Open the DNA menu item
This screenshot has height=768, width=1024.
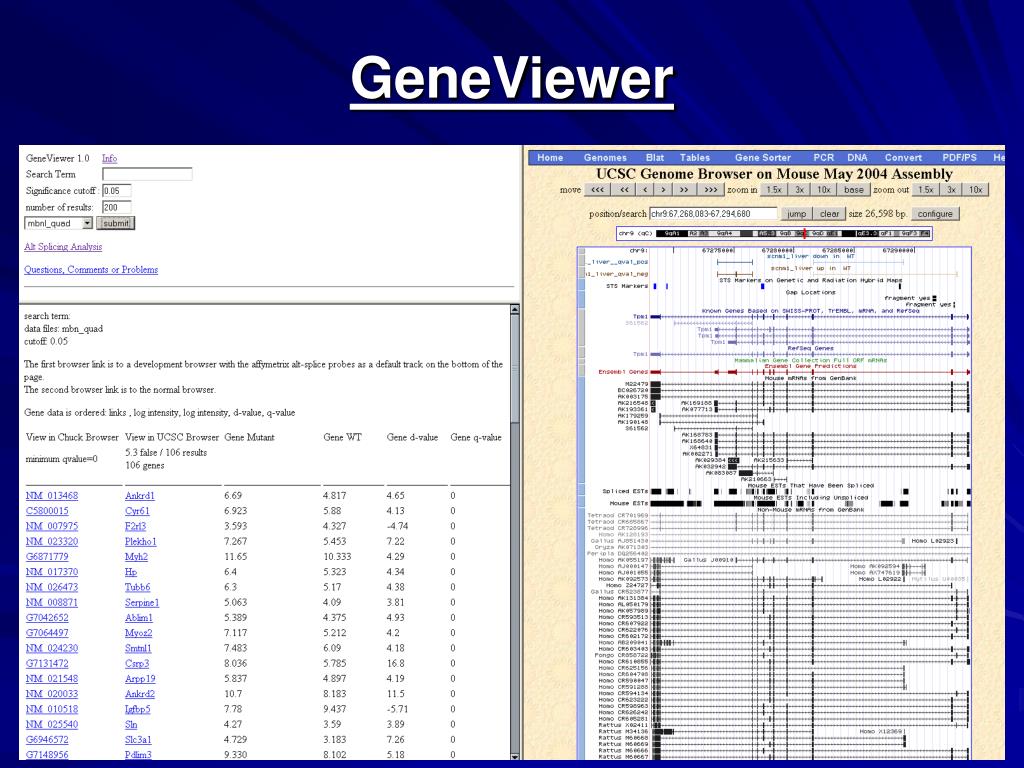coord(857,157)
